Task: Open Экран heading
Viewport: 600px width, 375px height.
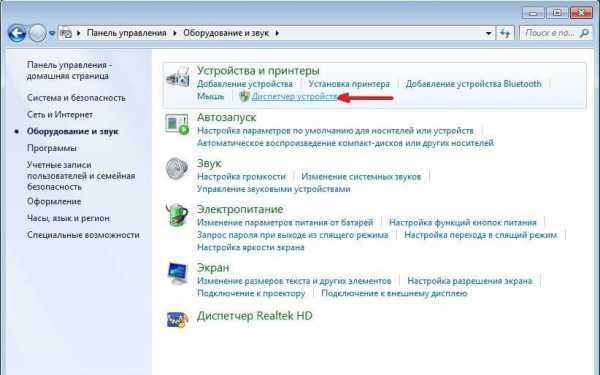Action: click(213, 267)
